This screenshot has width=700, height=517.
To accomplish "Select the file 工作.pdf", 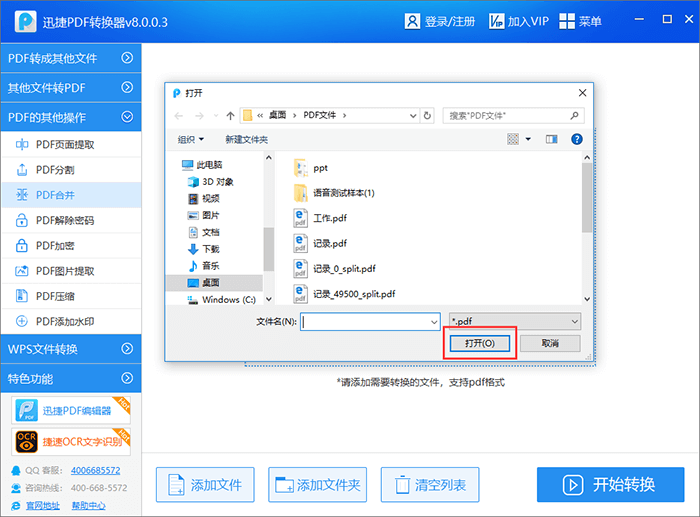I will point(320,218).
